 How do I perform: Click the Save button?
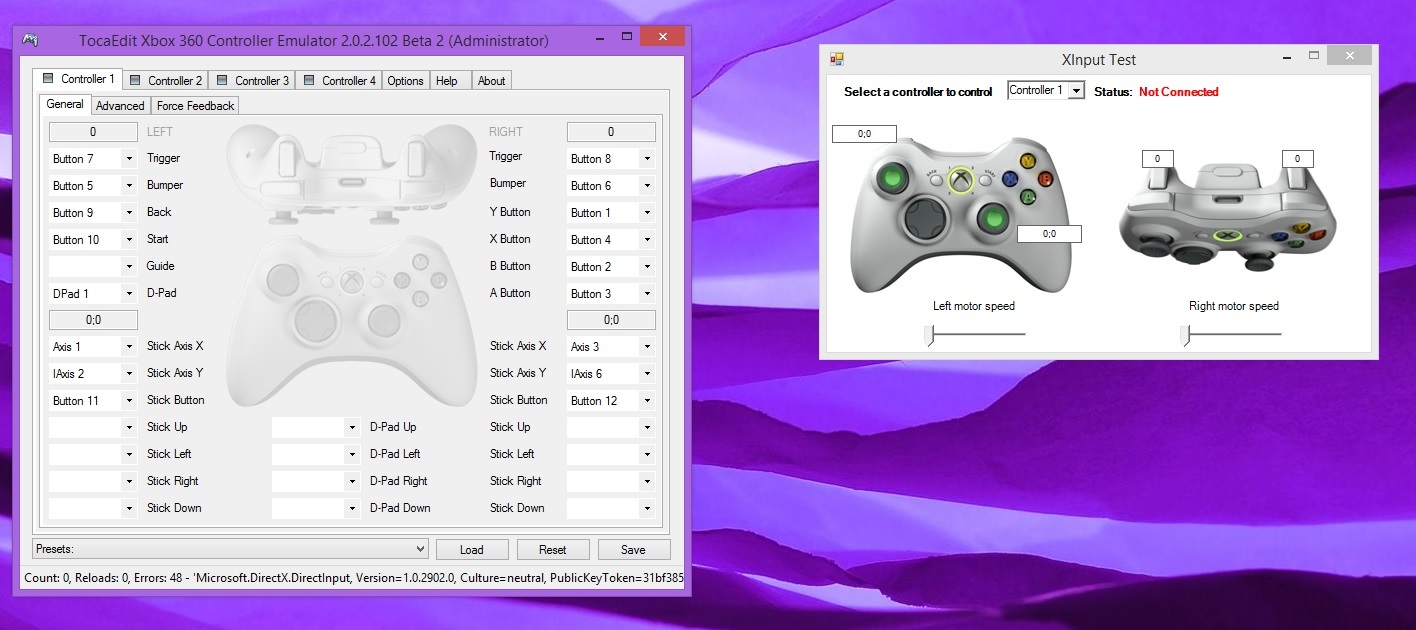[634, 549]
